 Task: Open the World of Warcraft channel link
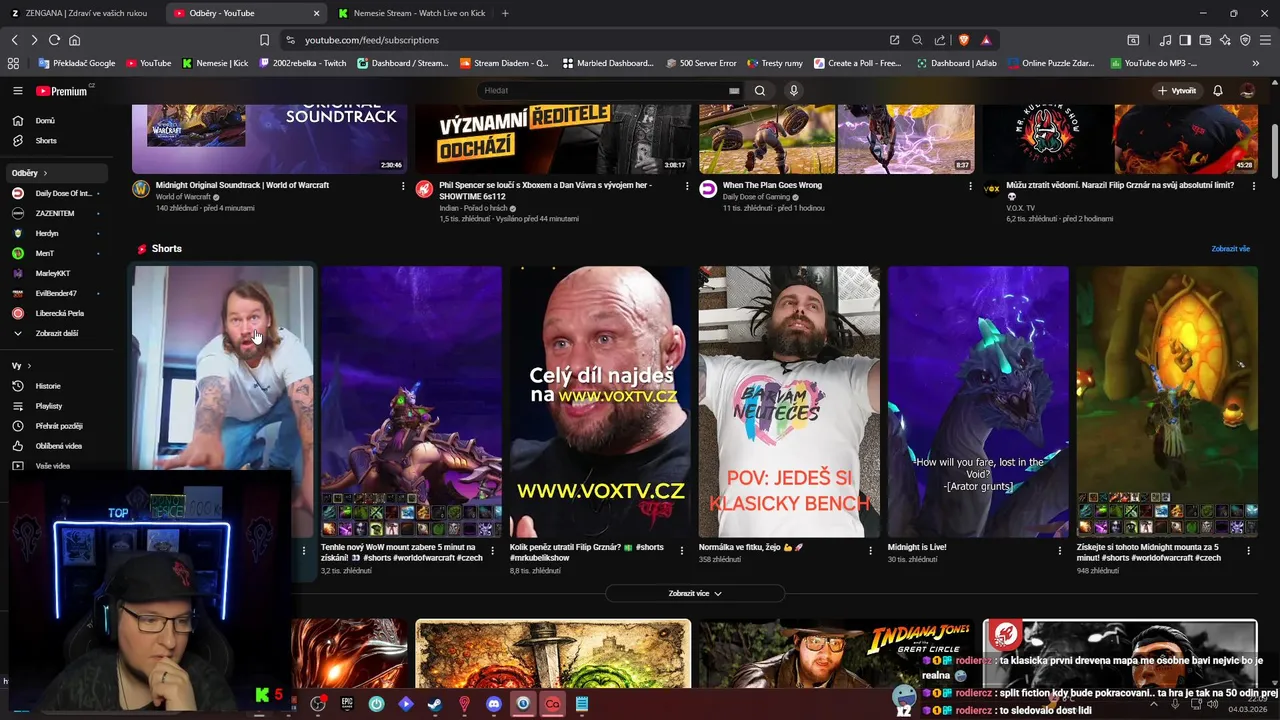184,198
